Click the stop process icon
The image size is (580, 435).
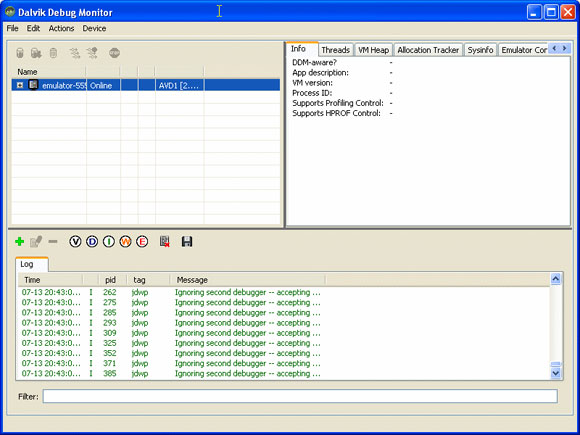click(114, 53)
